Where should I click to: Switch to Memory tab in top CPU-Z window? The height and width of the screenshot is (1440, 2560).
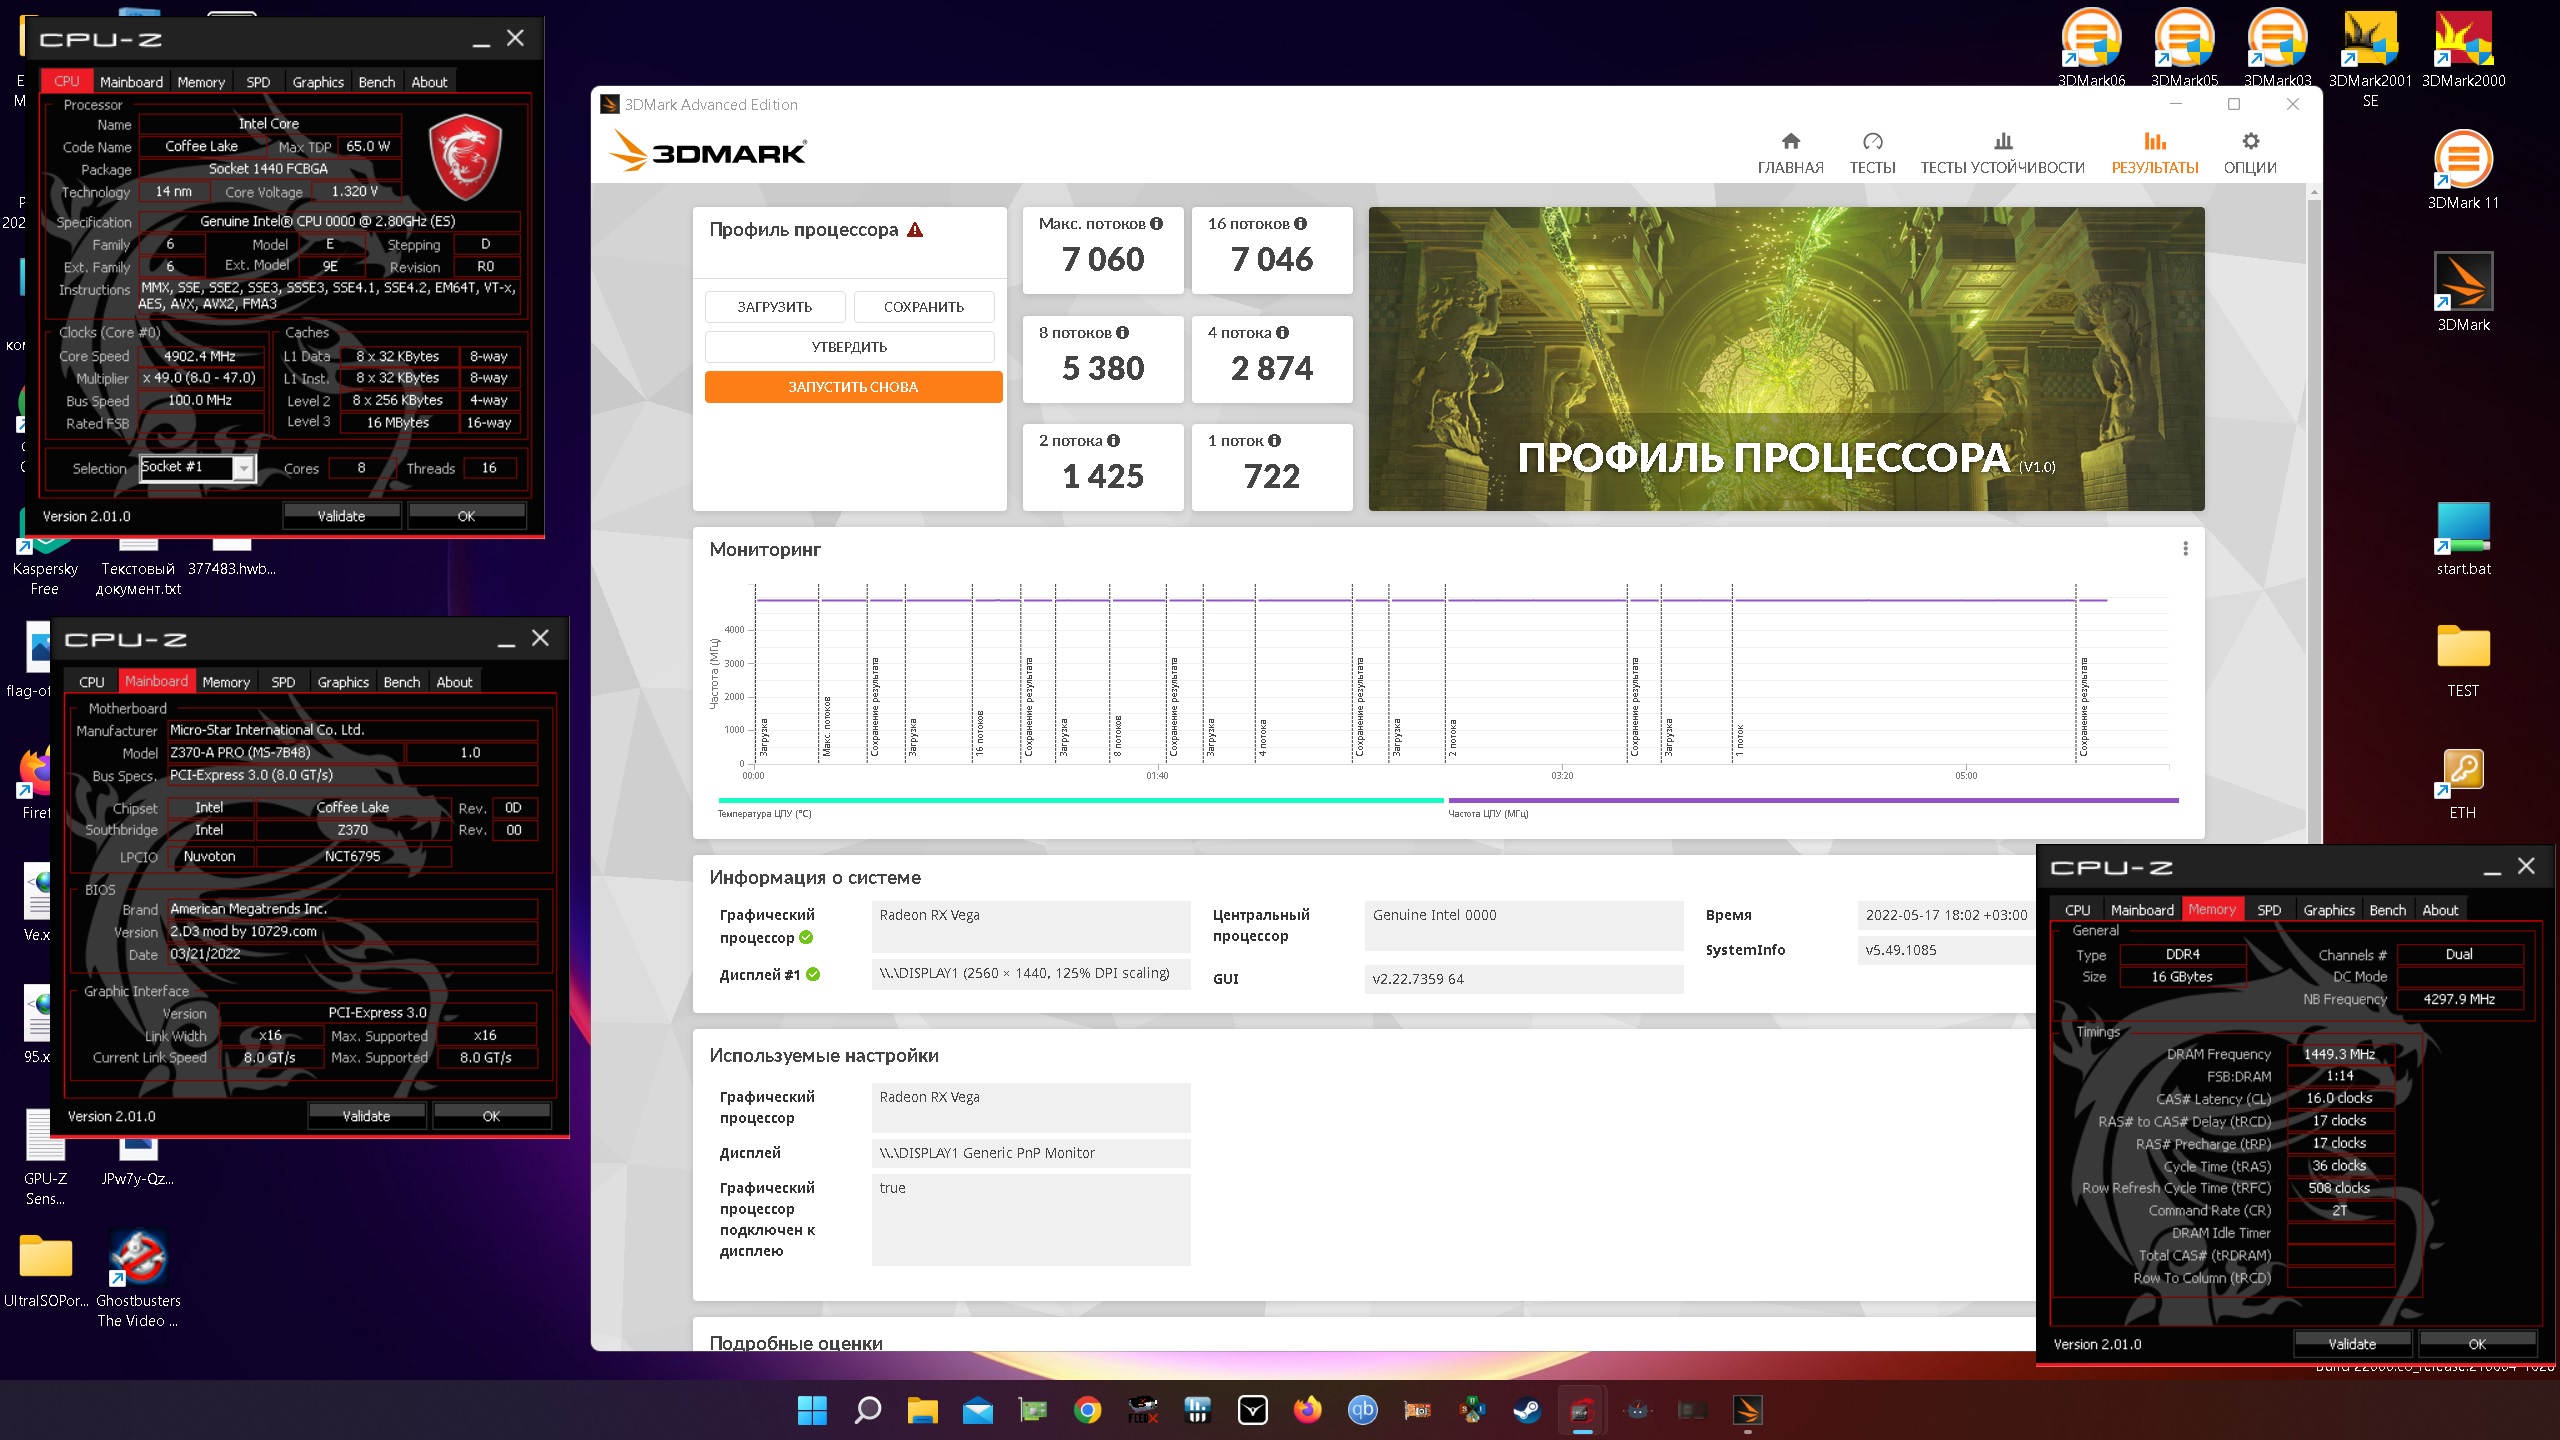201,82
